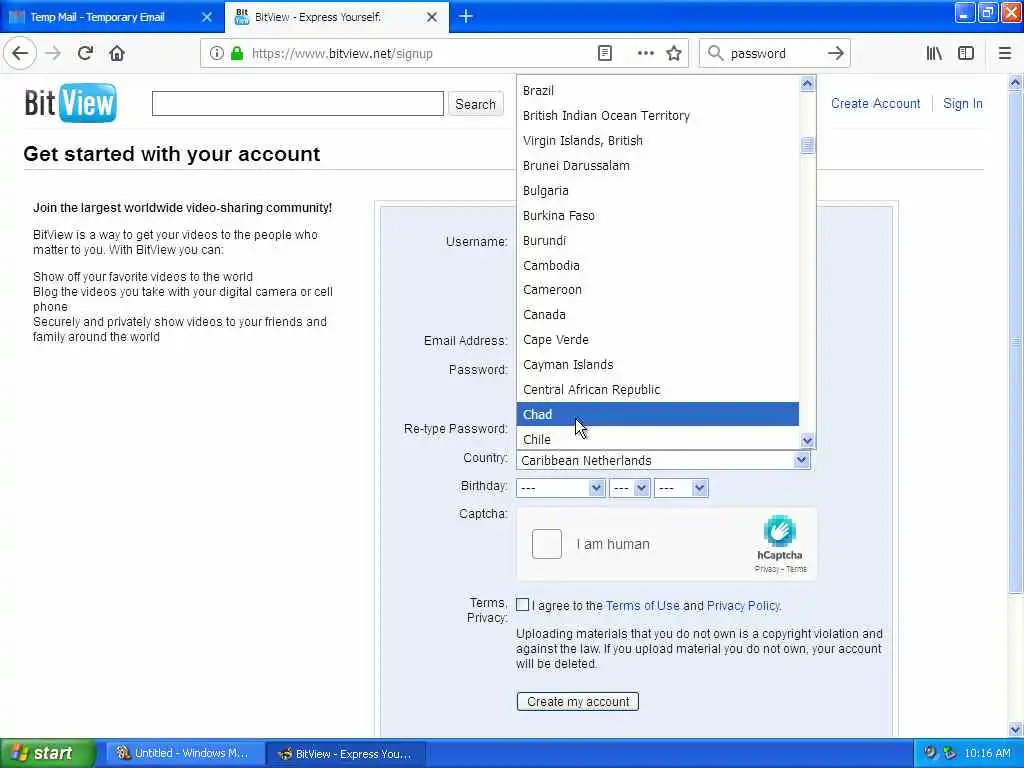The height and width of the screenshot is (768, 1024).
Task: Open the Firefox hamburger menu
Action: click(1005, 54)
